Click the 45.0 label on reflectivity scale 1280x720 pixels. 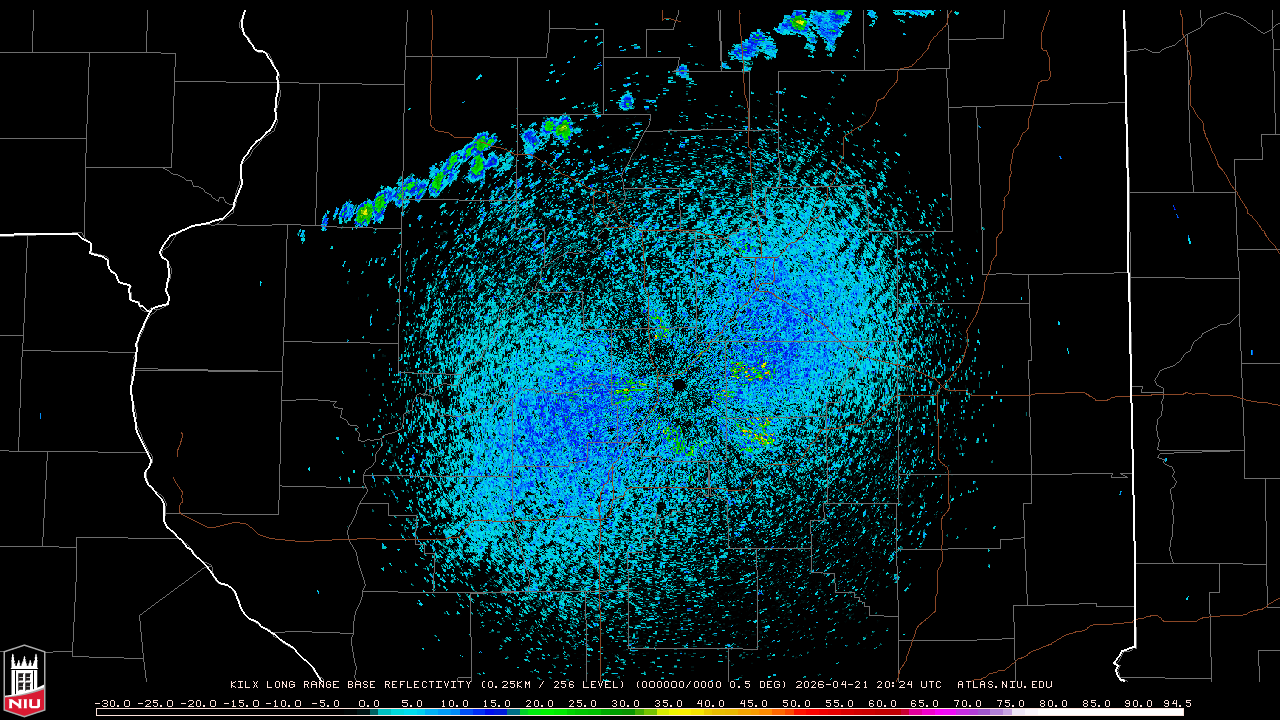click(x=754, y=703)
